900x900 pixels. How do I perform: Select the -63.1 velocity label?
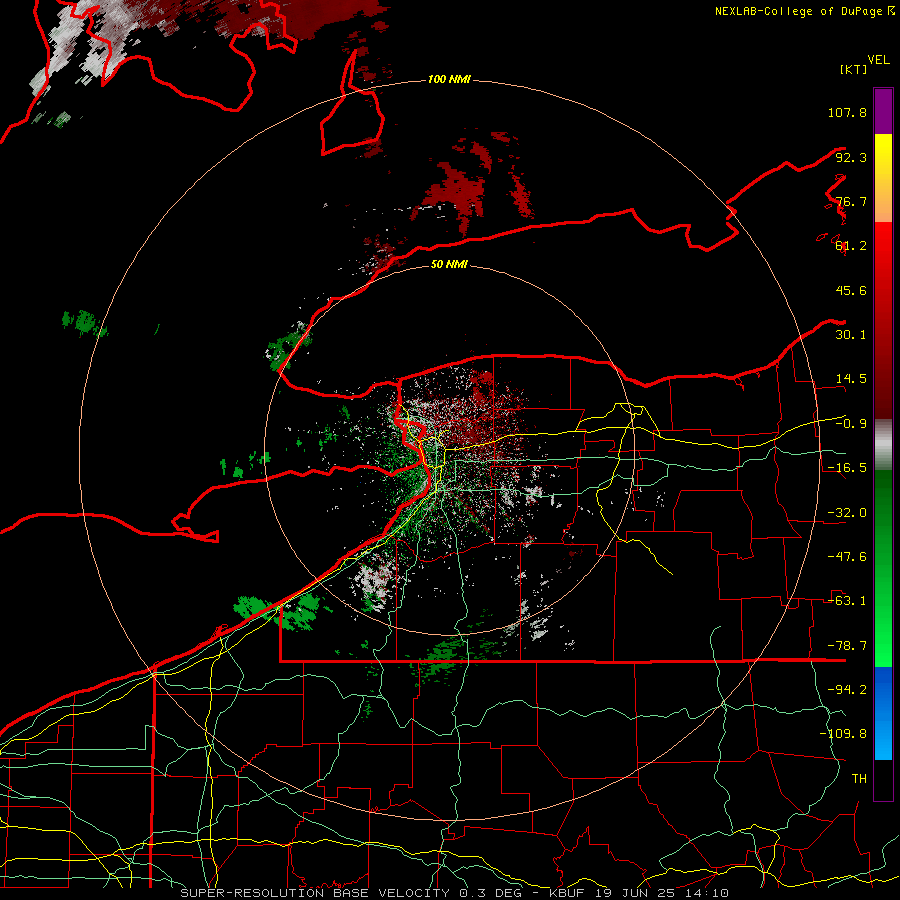tap(847, 601)
